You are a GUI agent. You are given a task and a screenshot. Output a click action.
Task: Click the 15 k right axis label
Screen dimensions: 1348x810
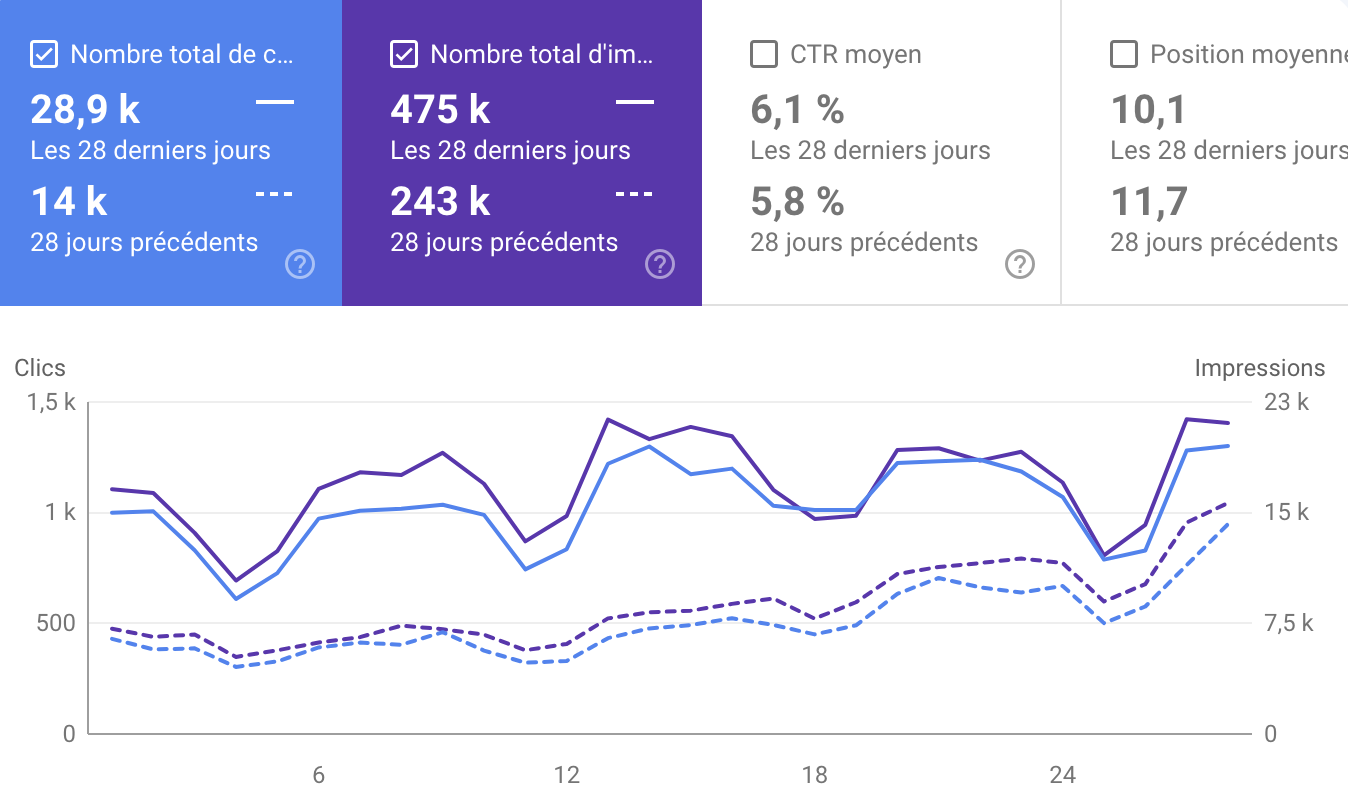tap(1285, 512)
